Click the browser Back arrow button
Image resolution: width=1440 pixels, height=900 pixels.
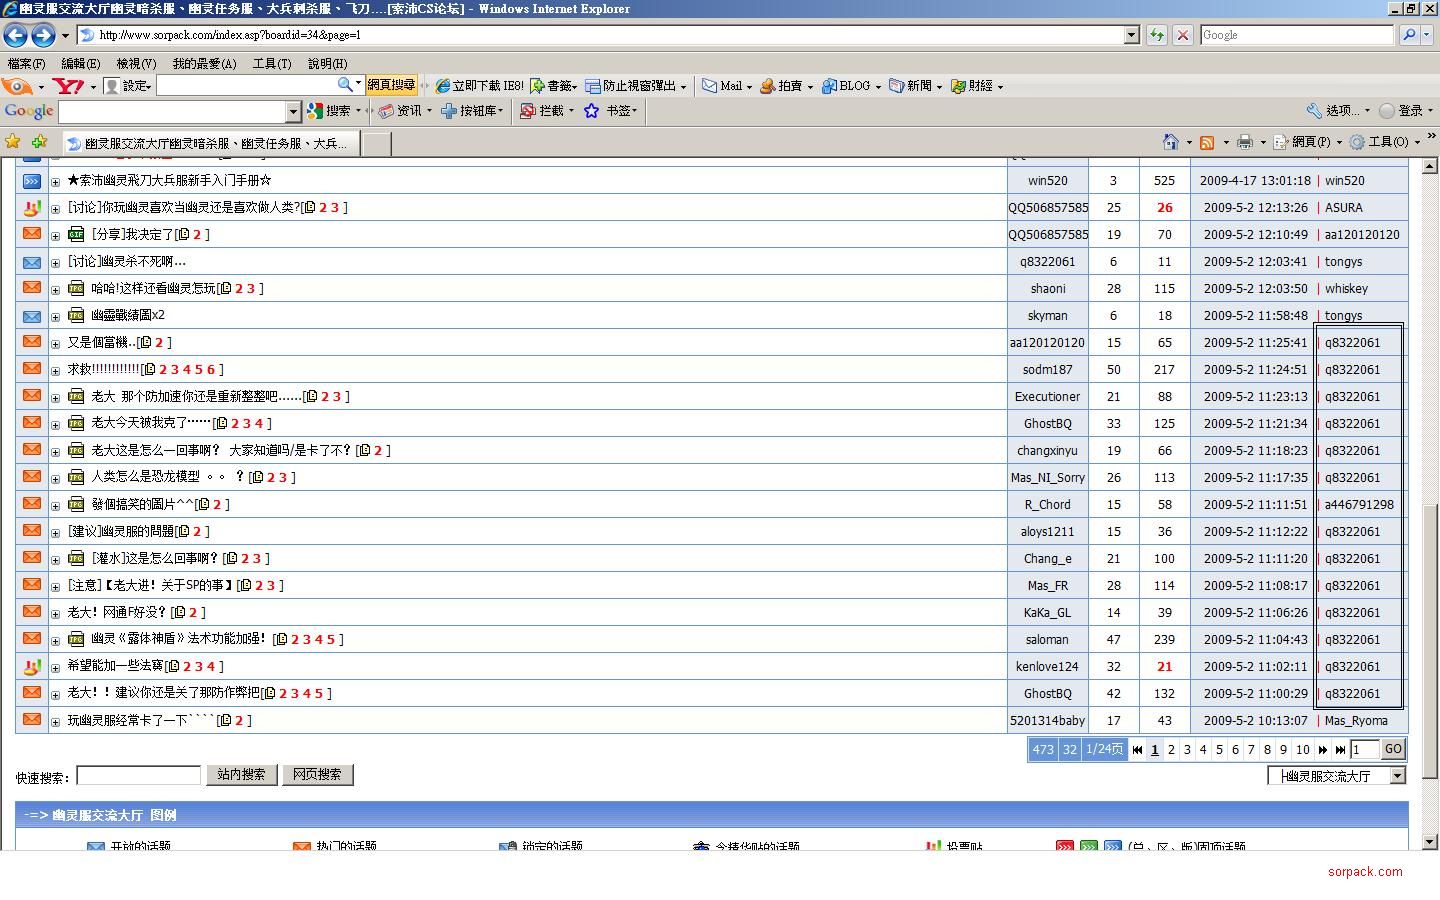(15, 35)
